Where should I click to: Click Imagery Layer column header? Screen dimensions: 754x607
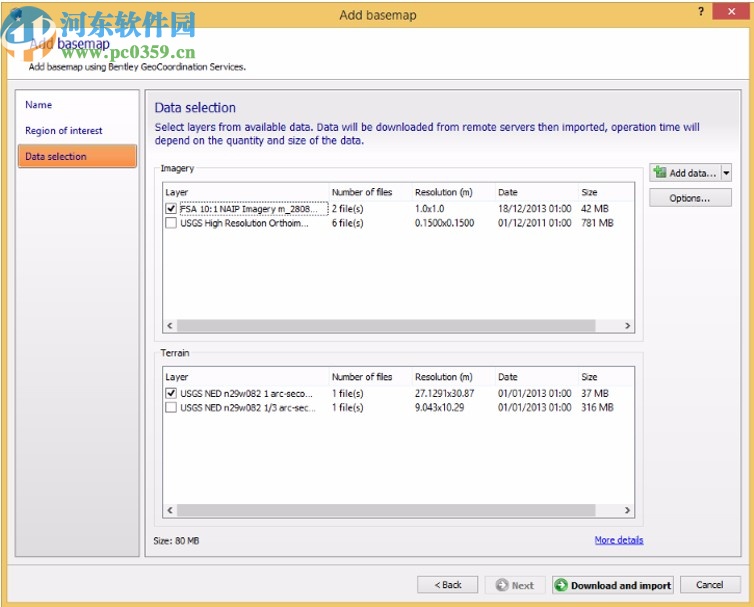click(x=246, y=192)
